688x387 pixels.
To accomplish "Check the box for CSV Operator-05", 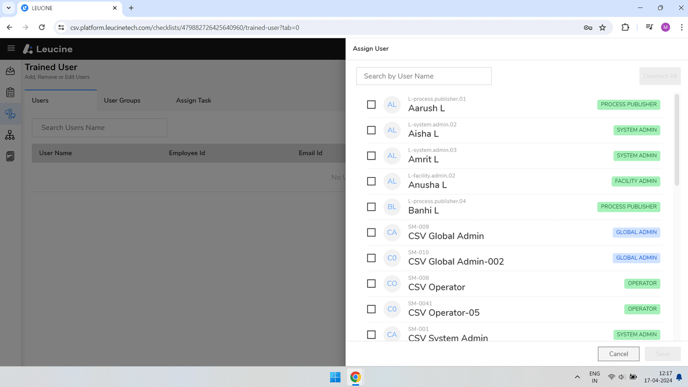I will tap(371, 309).
